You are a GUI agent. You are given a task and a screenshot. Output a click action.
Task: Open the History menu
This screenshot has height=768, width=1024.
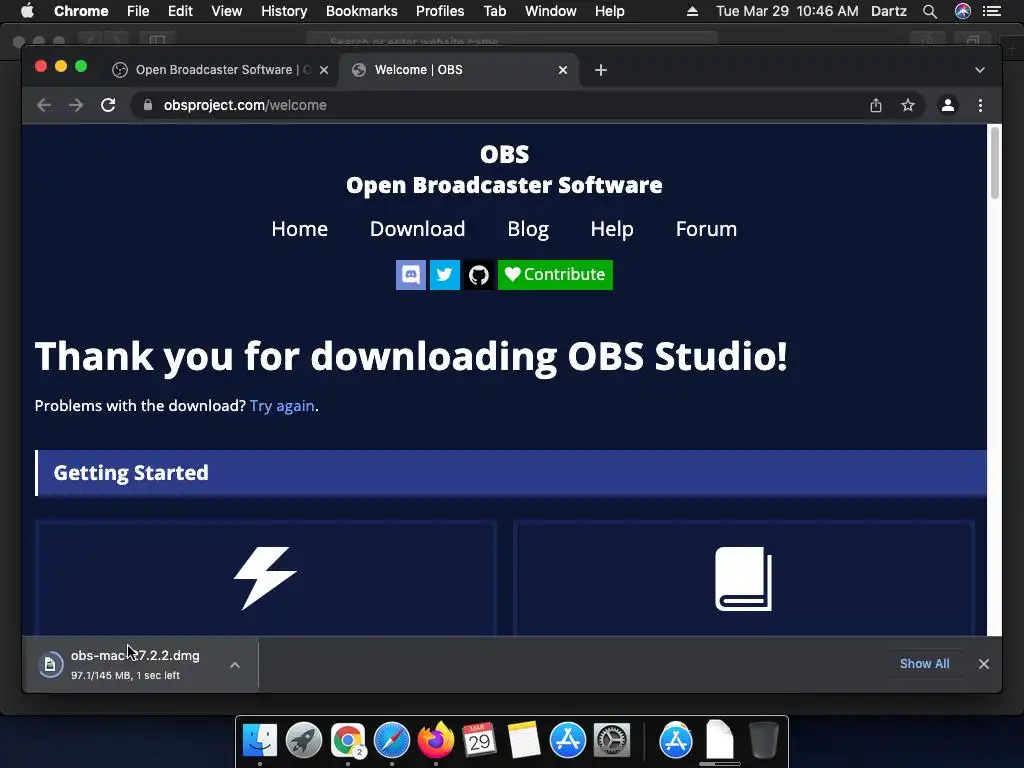click(x=284, y=11)
